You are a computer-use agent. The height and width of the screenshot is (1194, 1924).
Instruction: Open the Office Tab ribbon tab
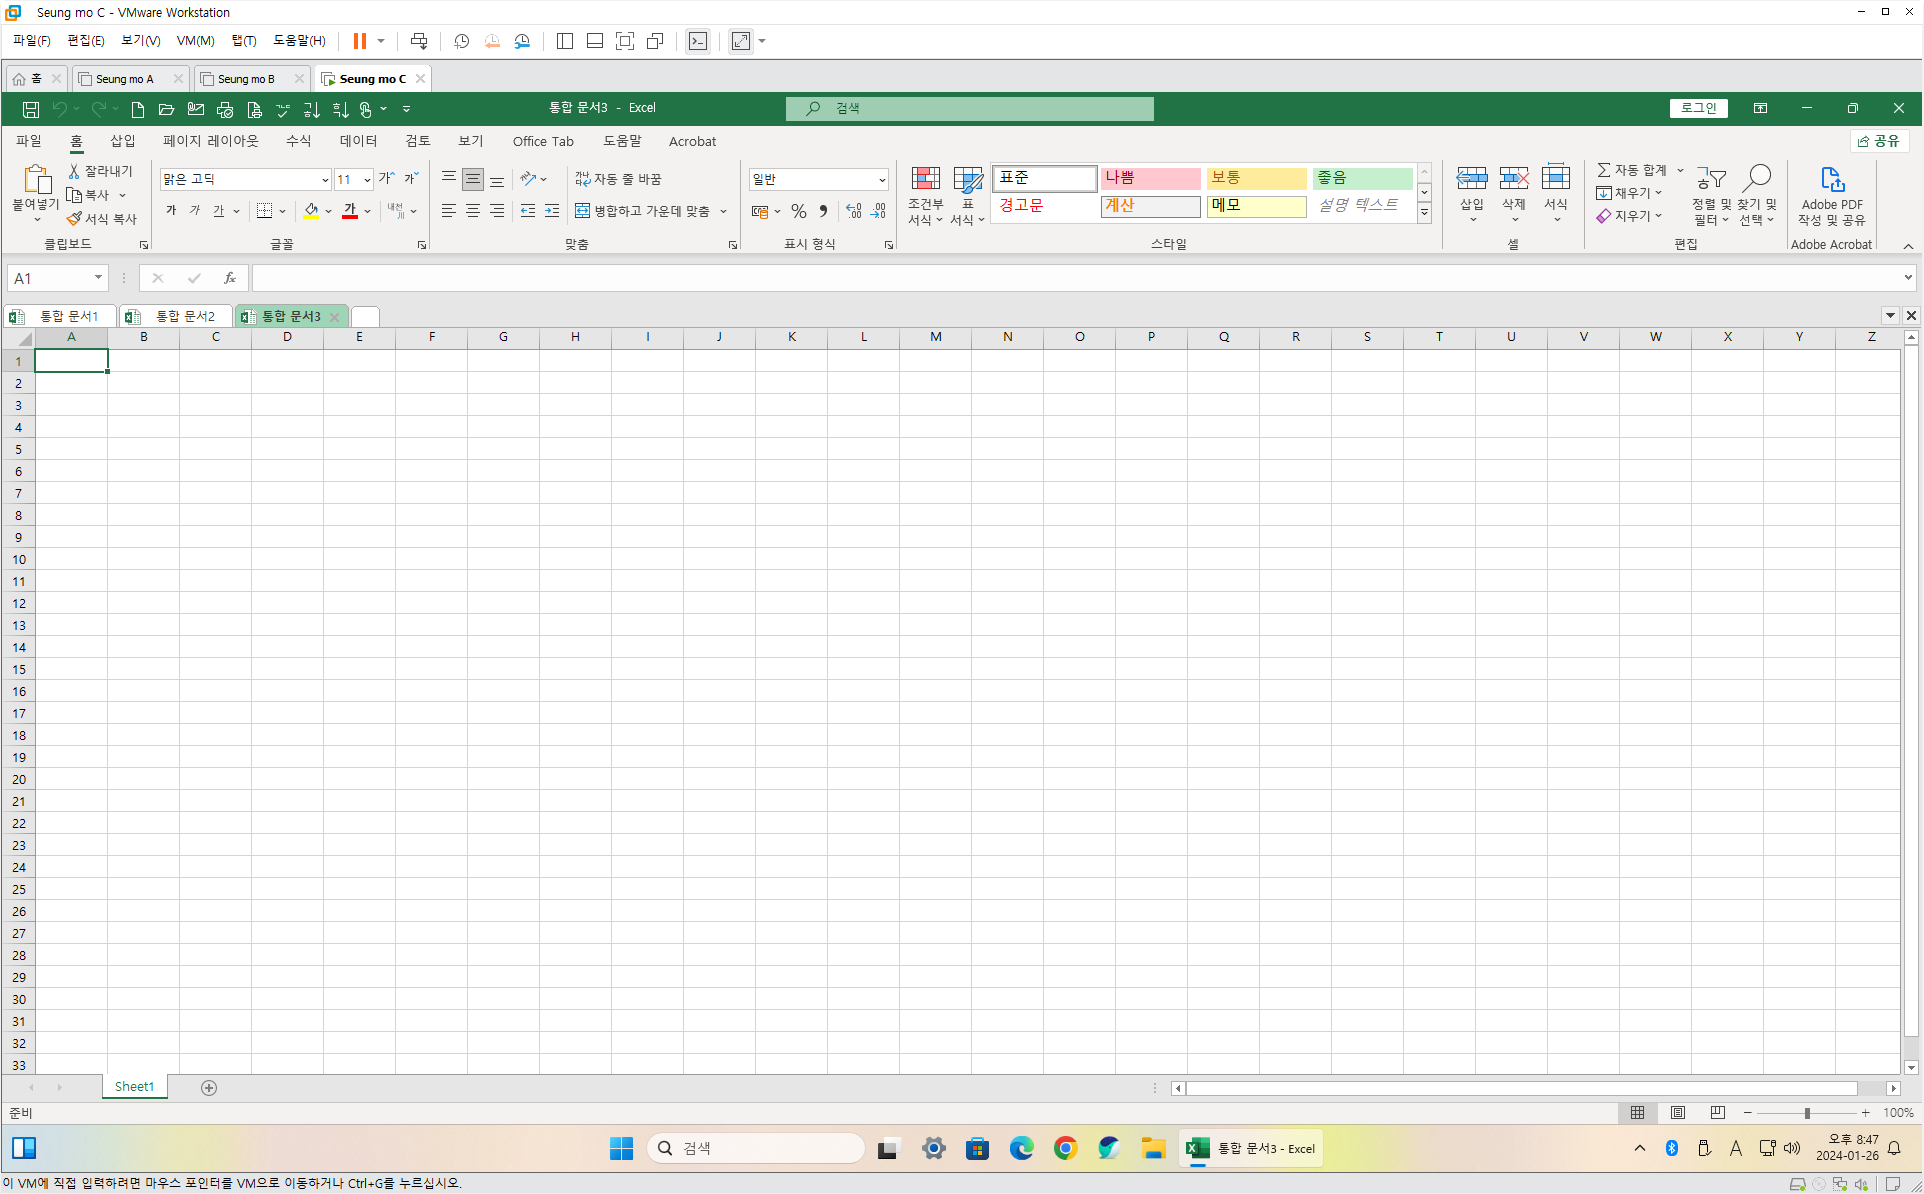point(543,141)
